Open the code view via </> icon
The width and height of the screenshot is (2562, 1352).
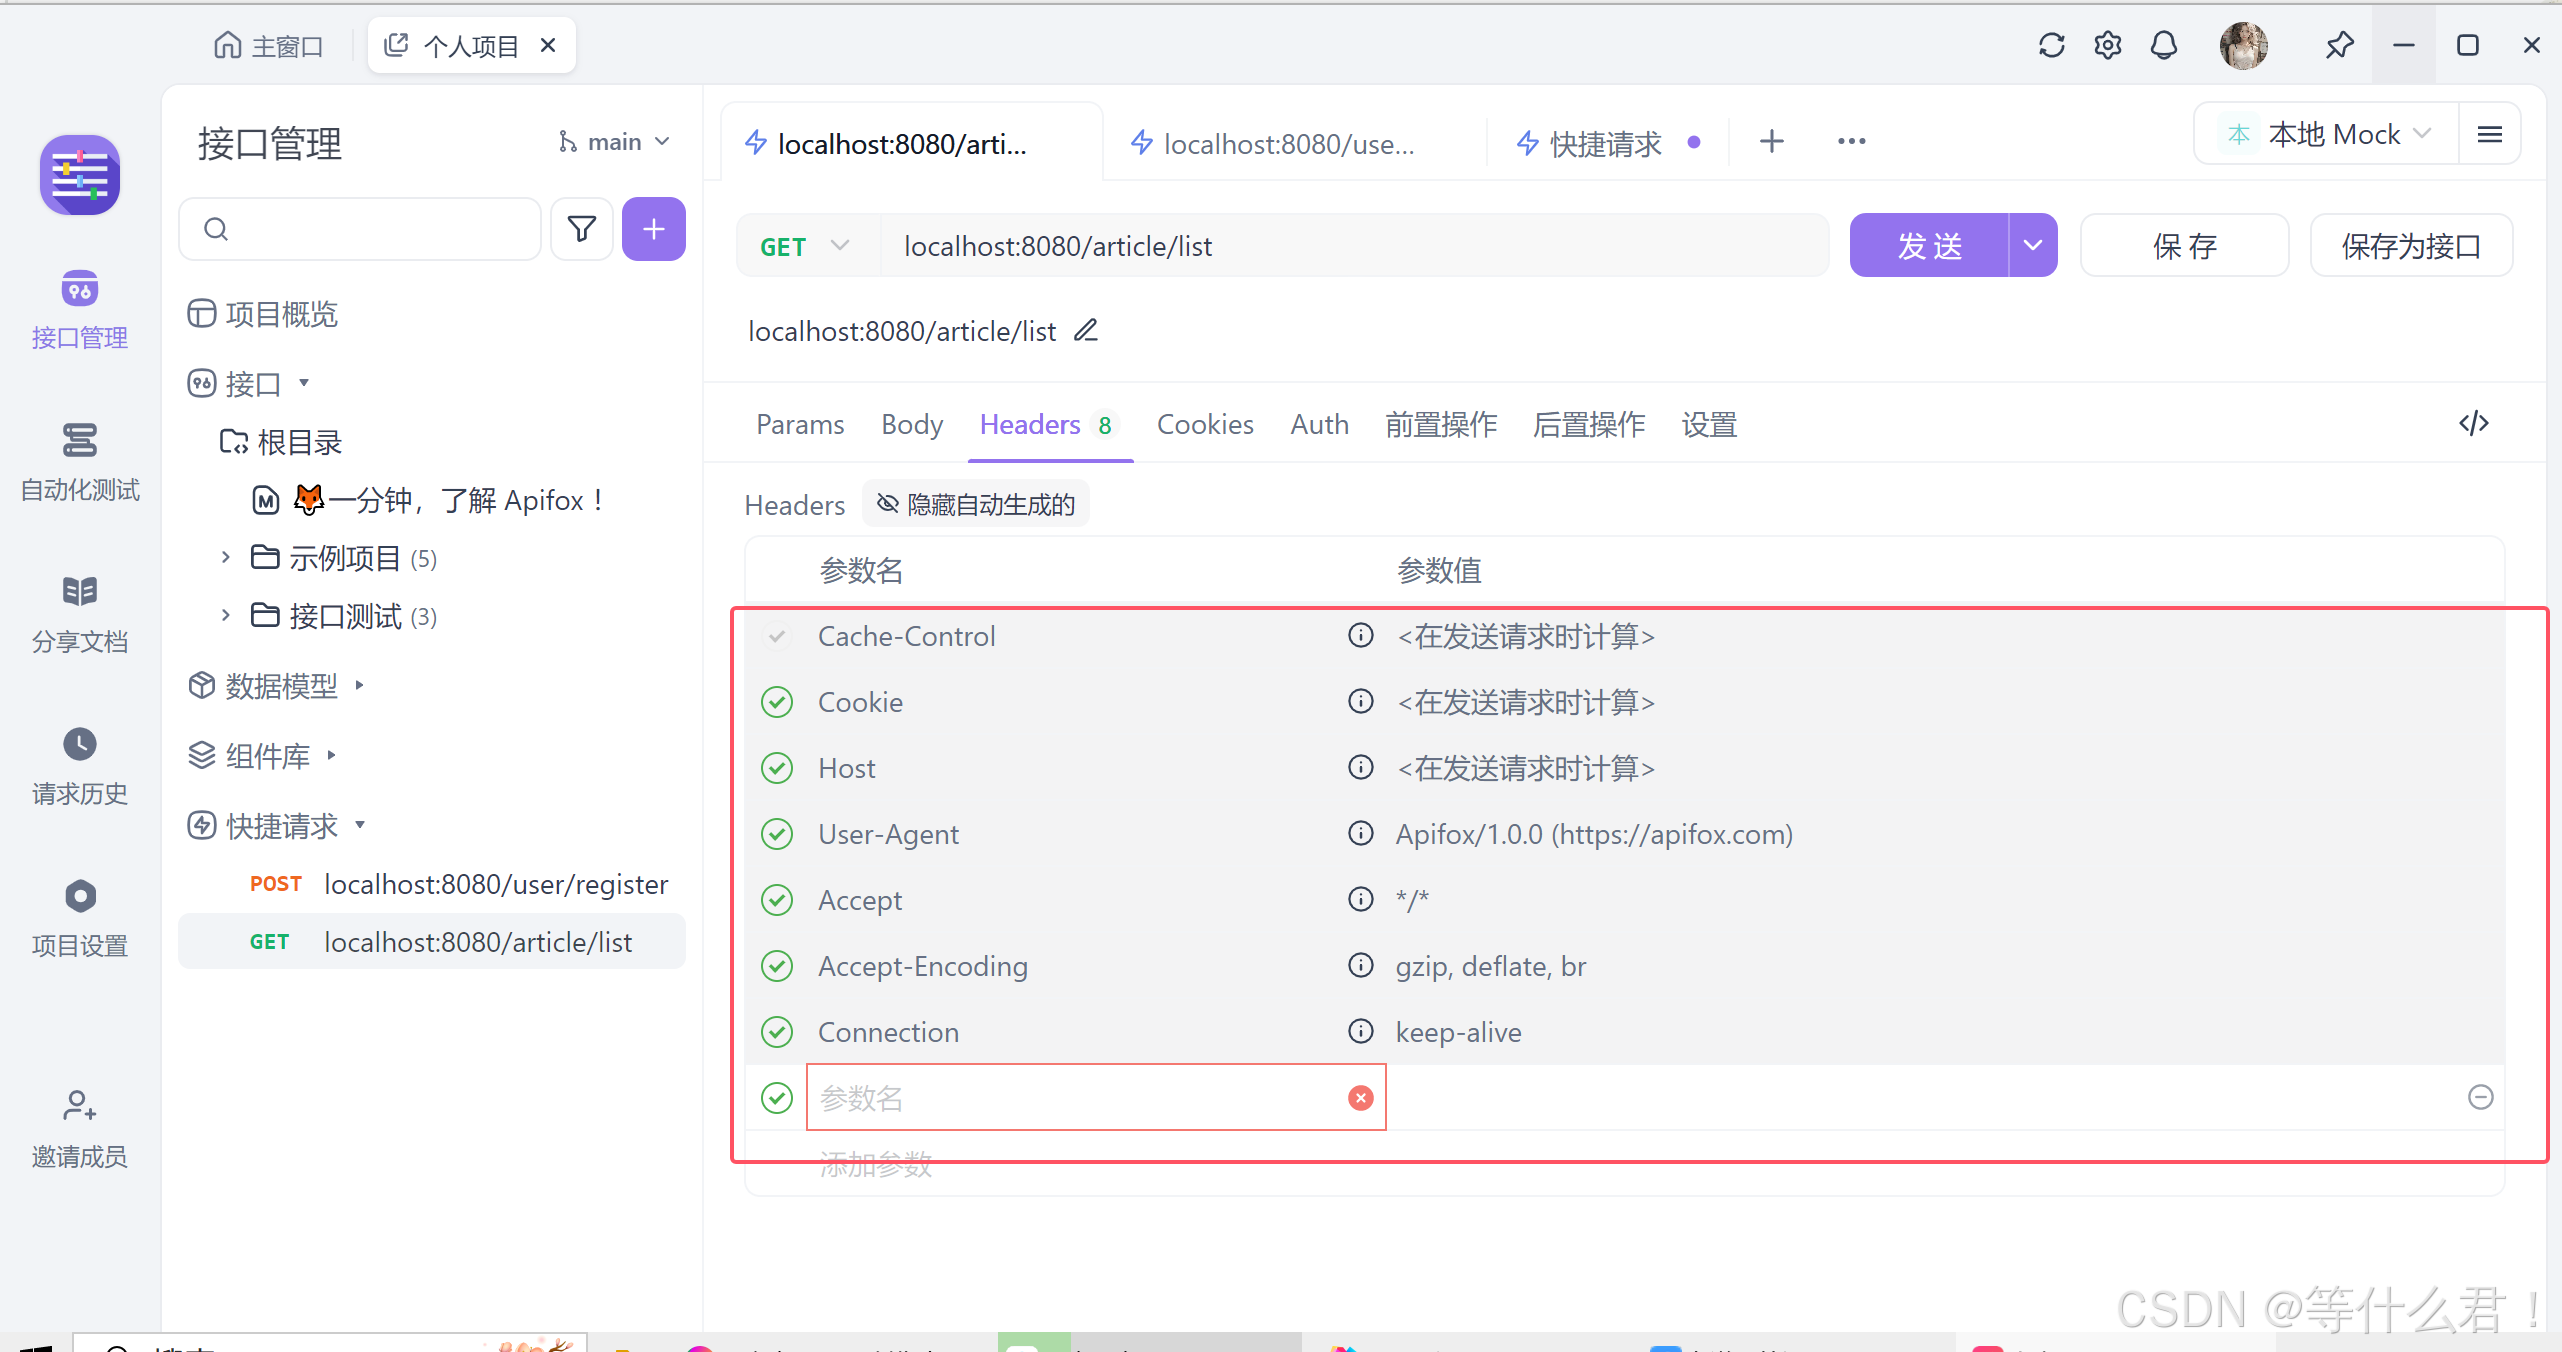(2474, 423)
